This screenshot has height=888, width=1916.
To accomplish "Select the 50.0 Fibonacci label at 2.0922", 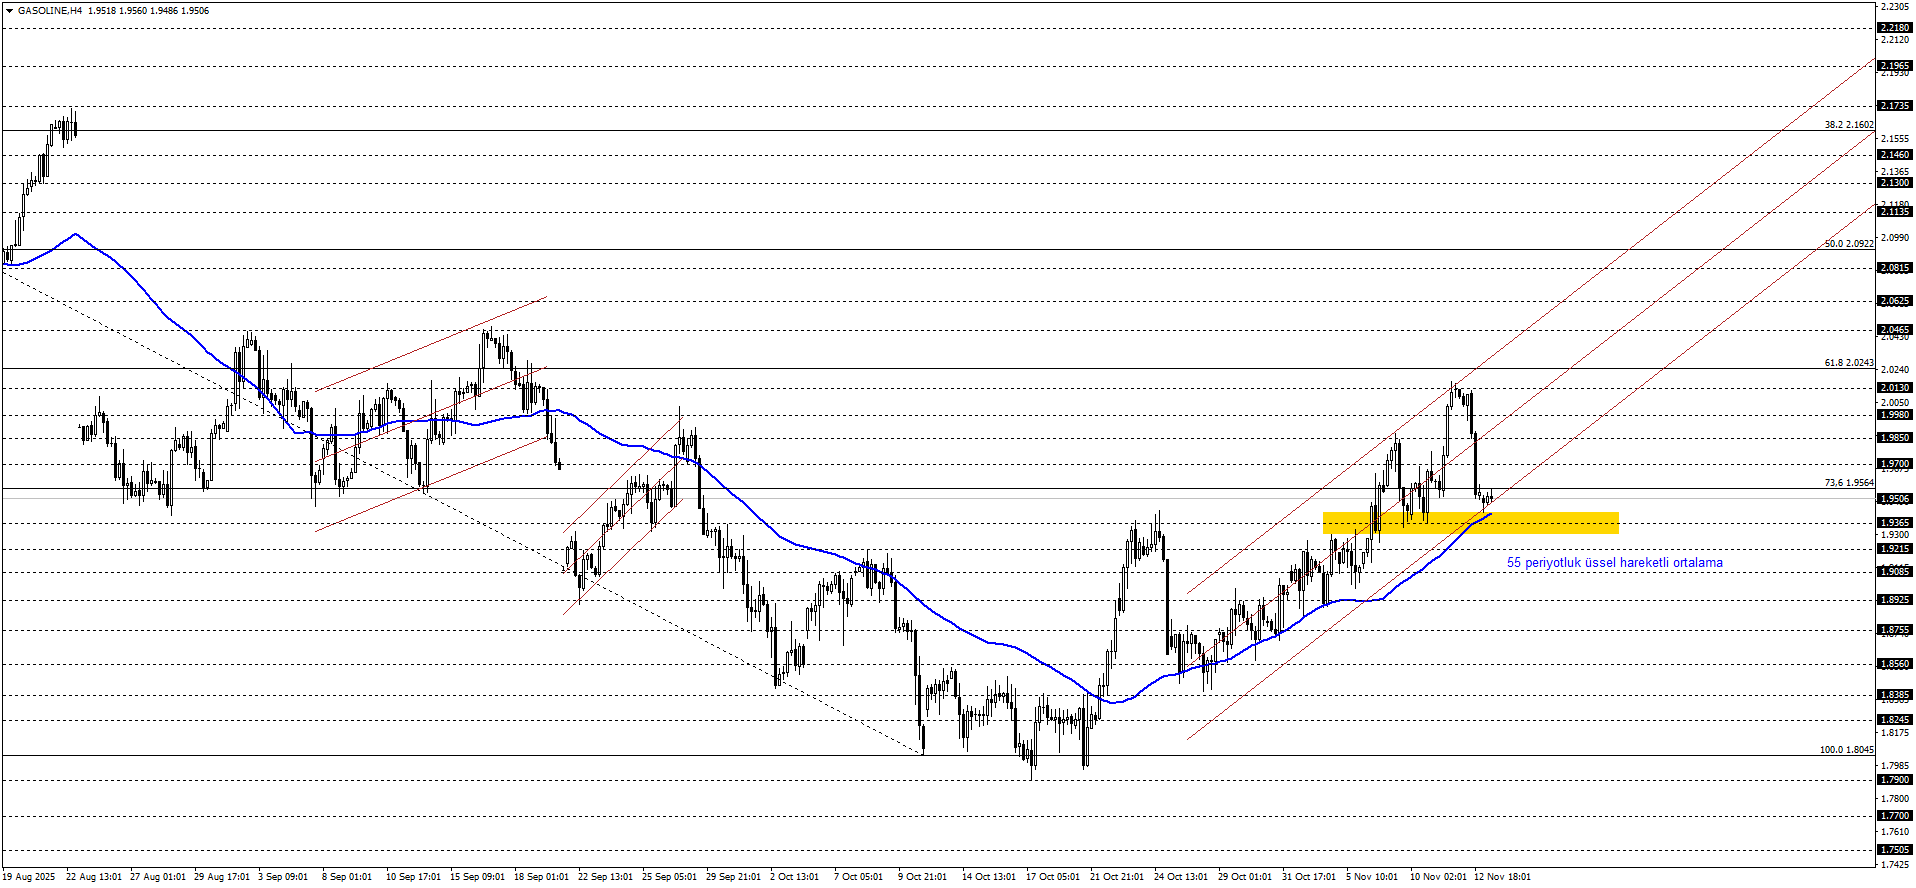I will (x=1848, y=244).
